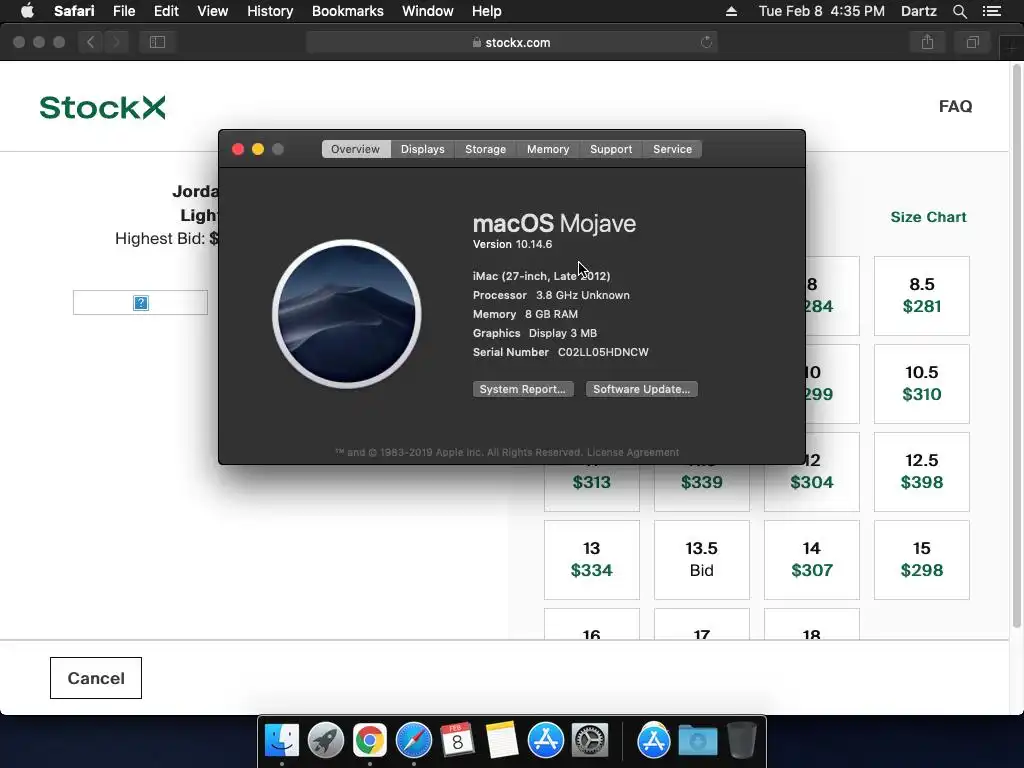Click the Version 10.14.6 text
The width and height of the screenshot is (1024, 768).
point(513,244)
